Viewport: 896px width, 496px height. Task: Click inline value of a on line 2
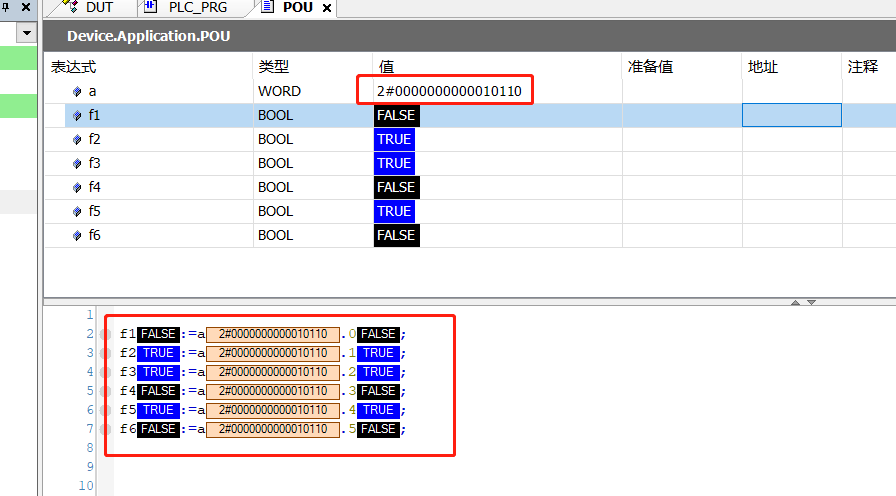273,334
